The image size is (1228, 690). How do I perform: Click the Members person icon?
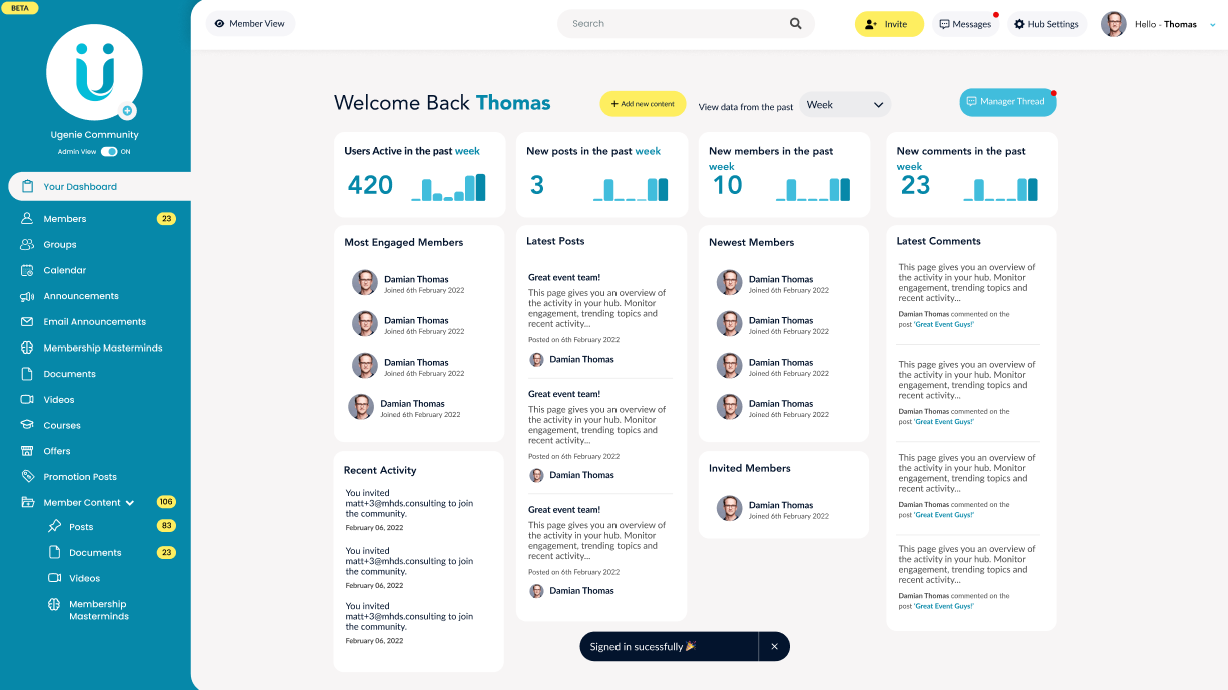(x=27, y=218)
